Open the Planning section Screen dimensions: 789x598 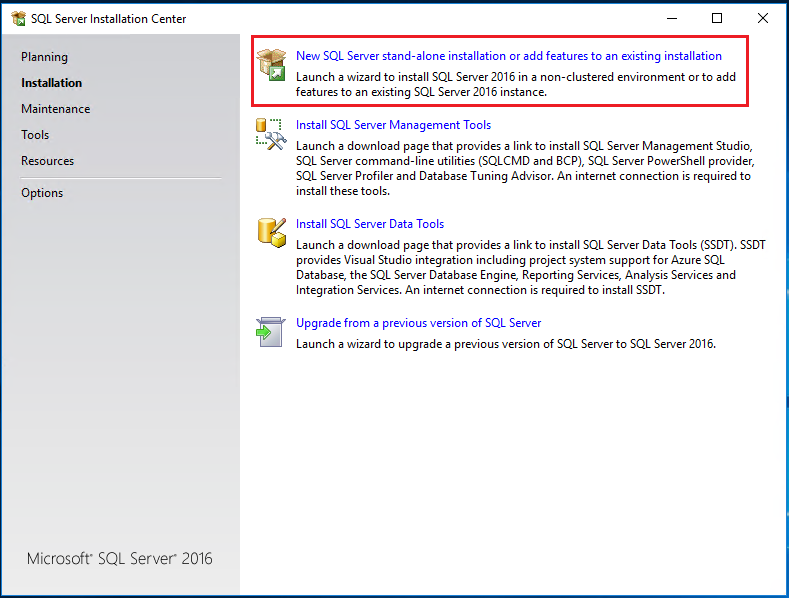(x=44, y=57)
